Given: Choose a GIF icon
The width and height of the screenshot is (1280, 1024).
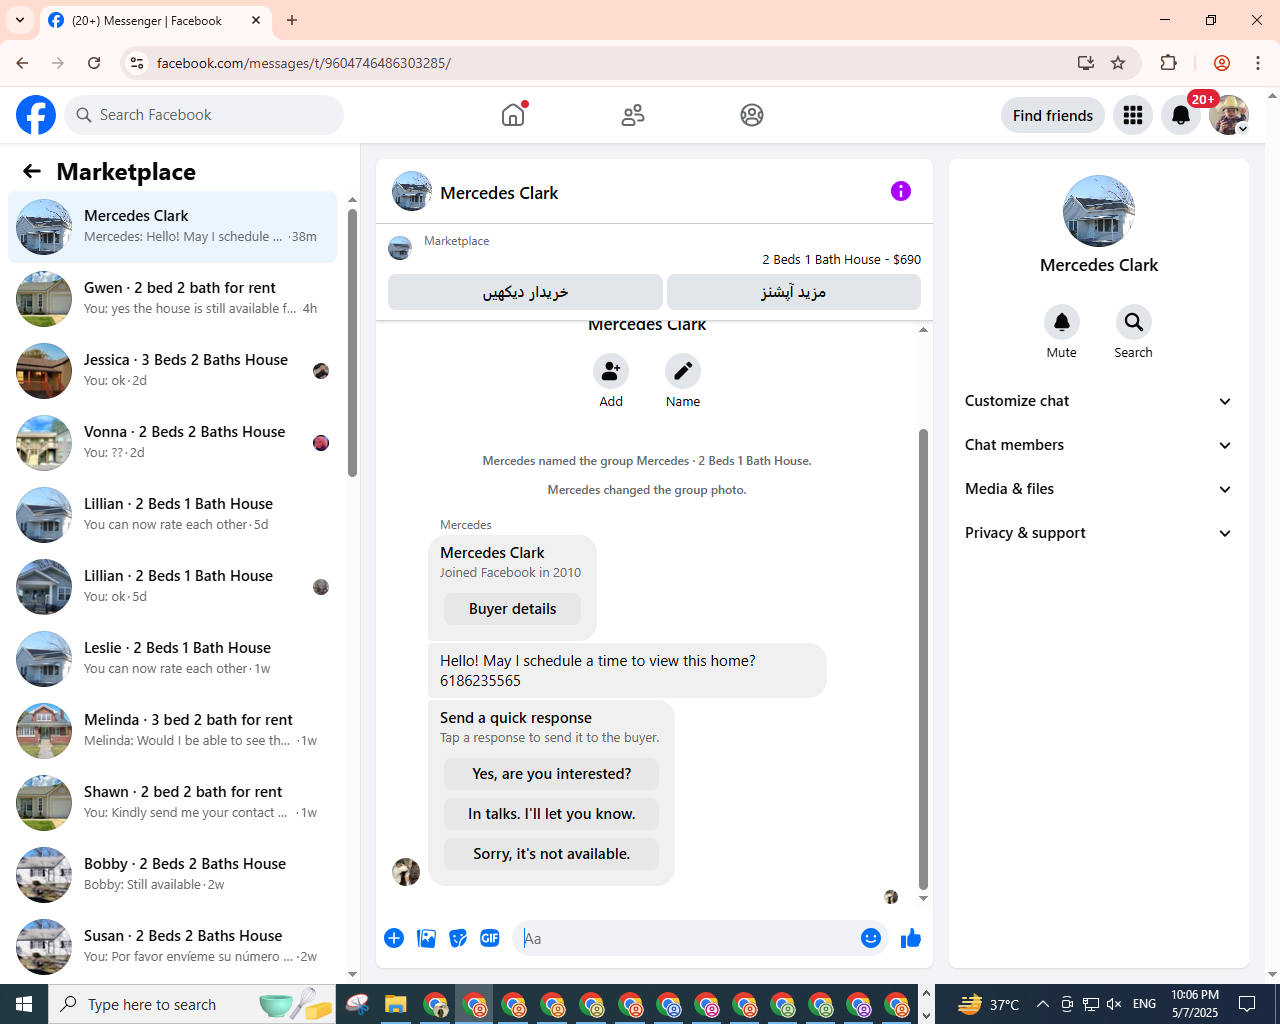Looking at the screenshot, I should click(490, 938).
